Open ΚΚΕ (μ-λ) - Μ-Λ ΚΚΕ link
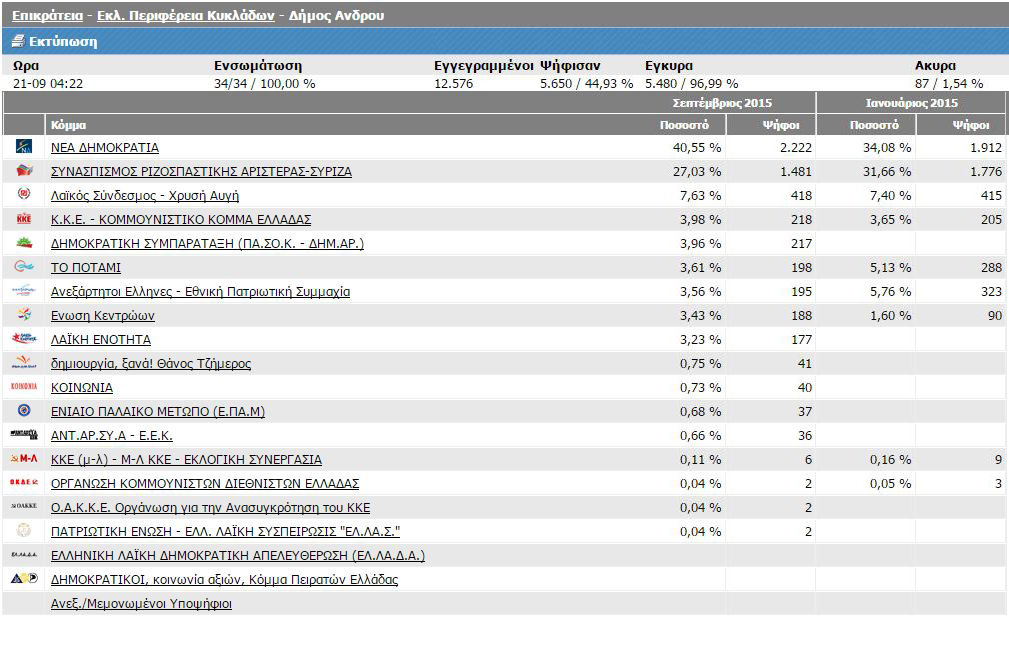The height and width of the screenshot is (658, 1009). (x=186, y=460)
